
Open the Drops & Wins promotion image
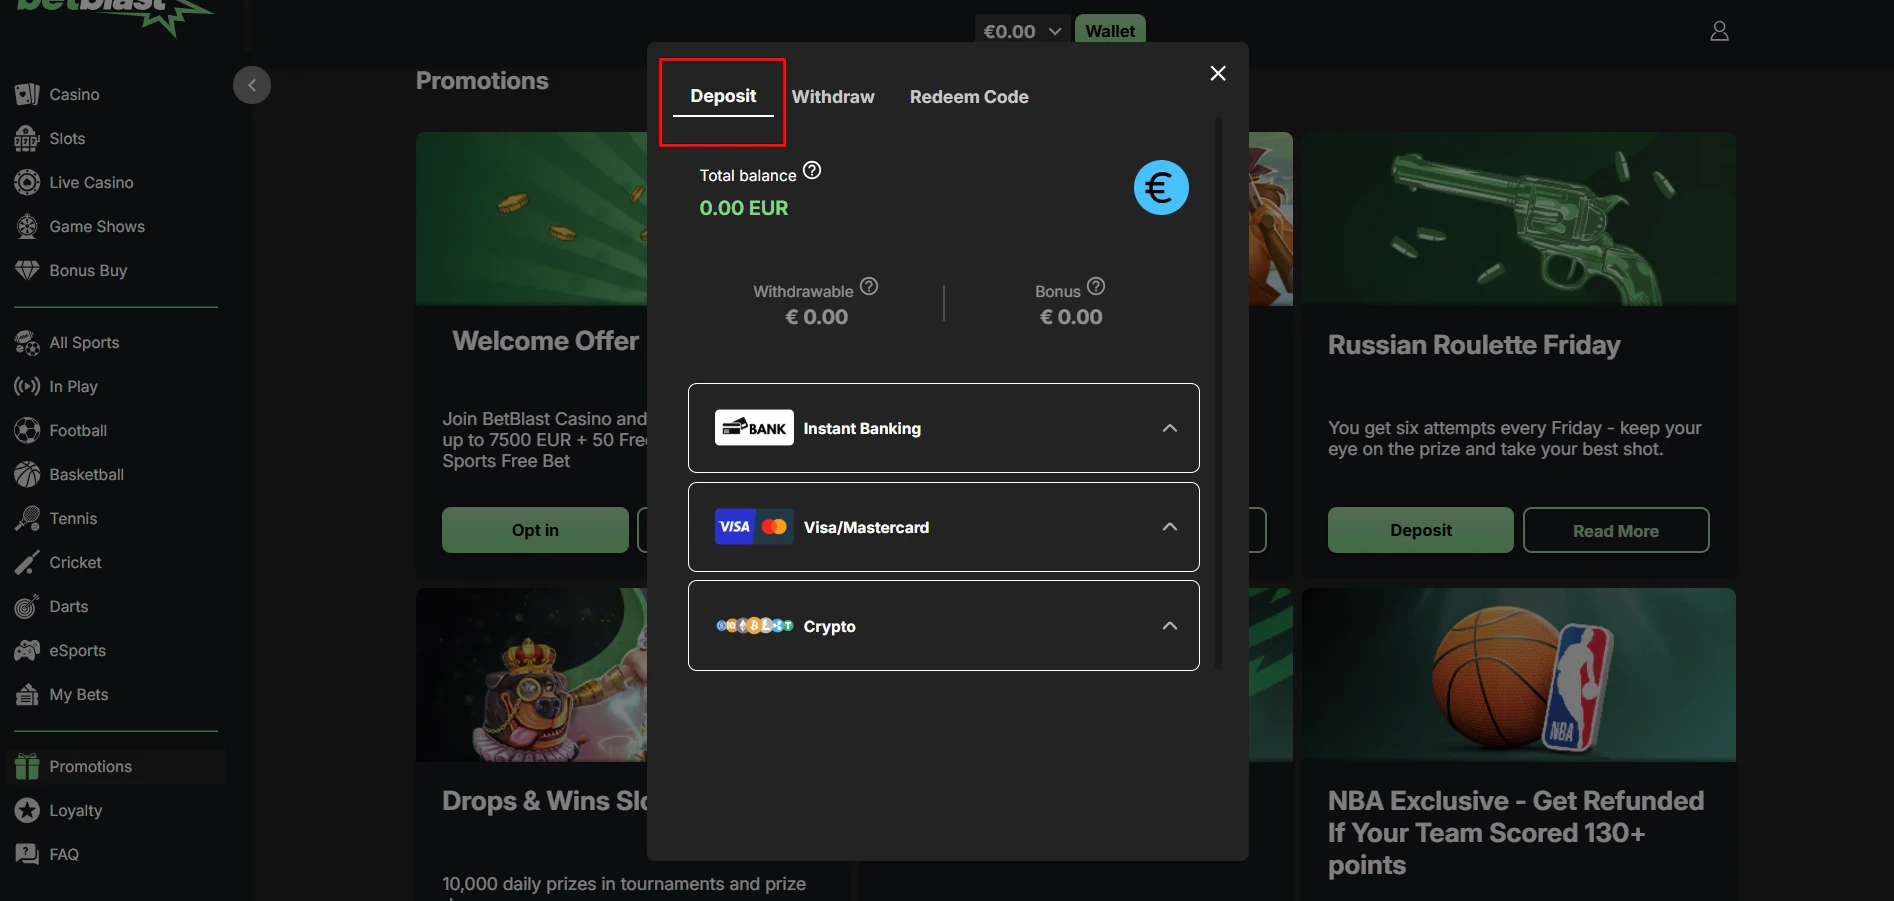click(531, 675)
